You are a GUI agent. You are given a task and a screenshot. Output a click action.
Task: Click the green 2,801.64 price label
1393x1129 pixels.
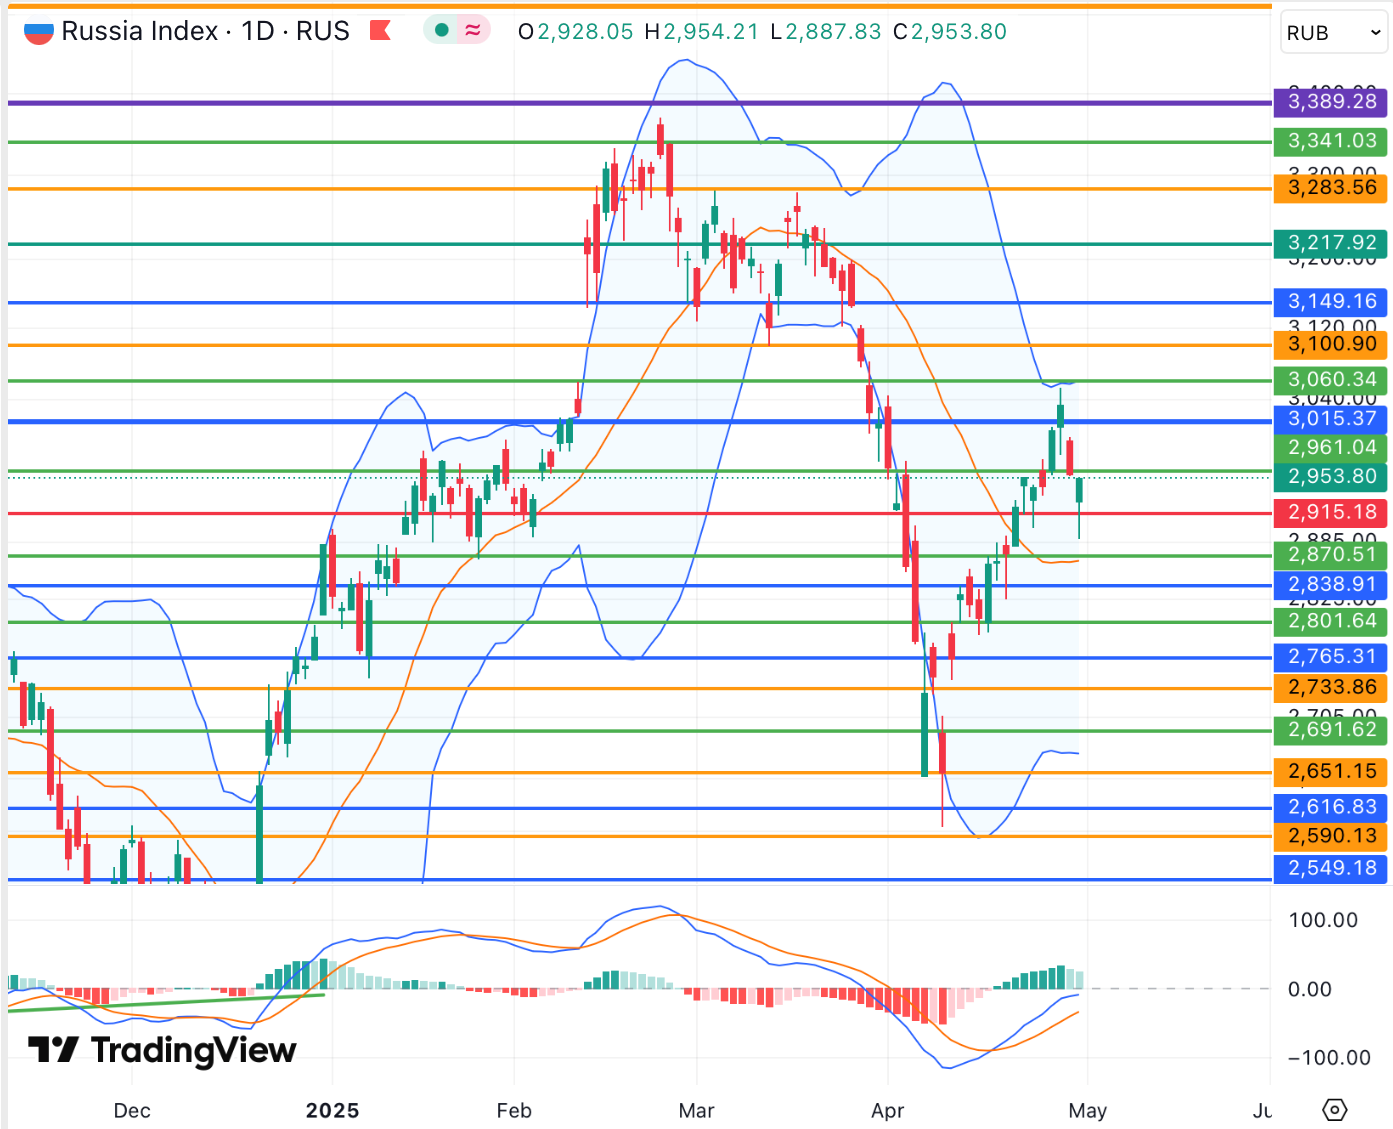[1331, 621]
